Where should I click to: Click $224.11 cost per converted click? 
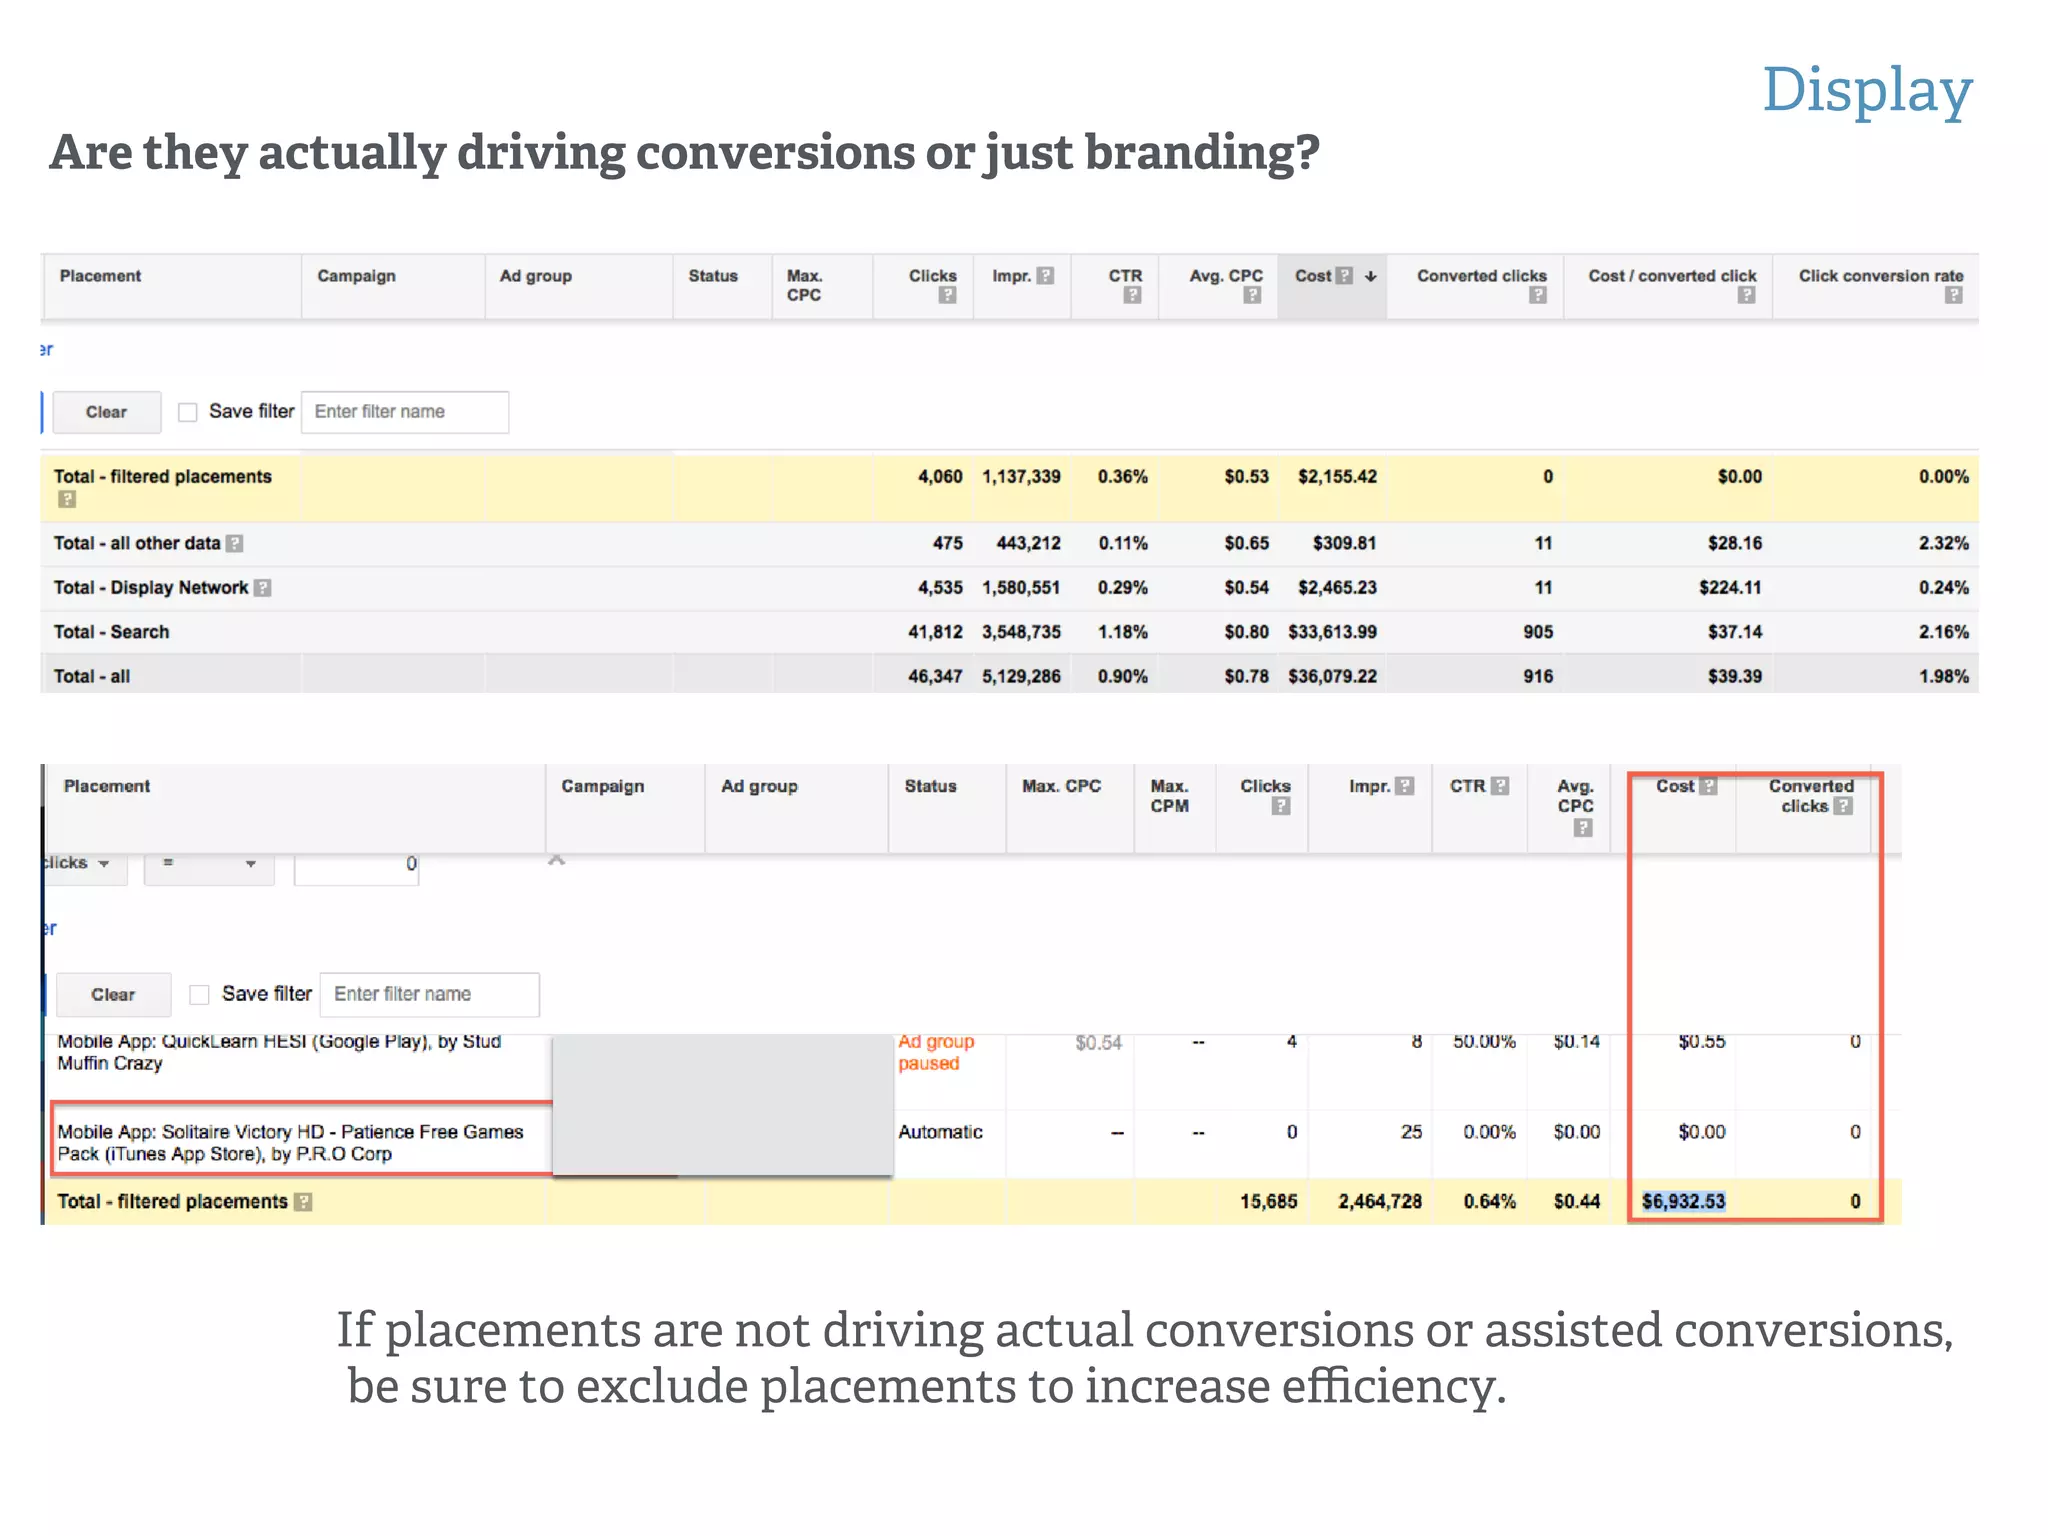click(1730, 588)
